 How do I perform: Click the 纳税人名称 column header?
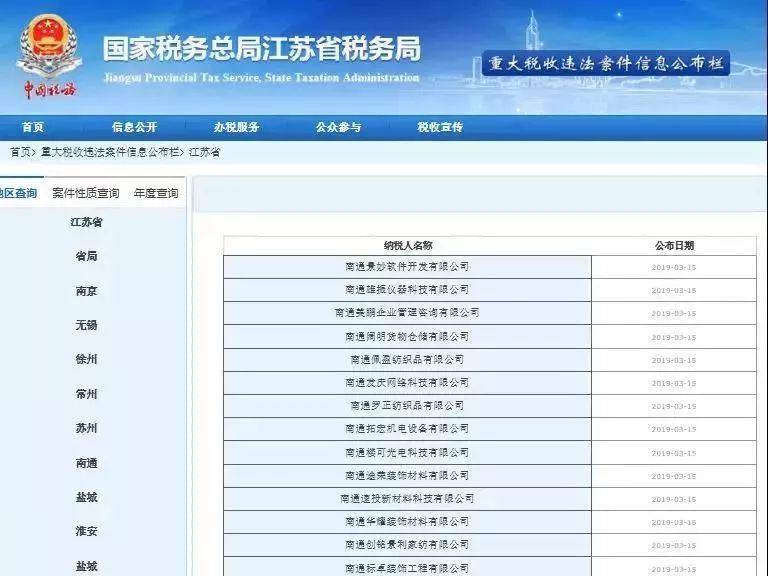click(x=407, y=245)
